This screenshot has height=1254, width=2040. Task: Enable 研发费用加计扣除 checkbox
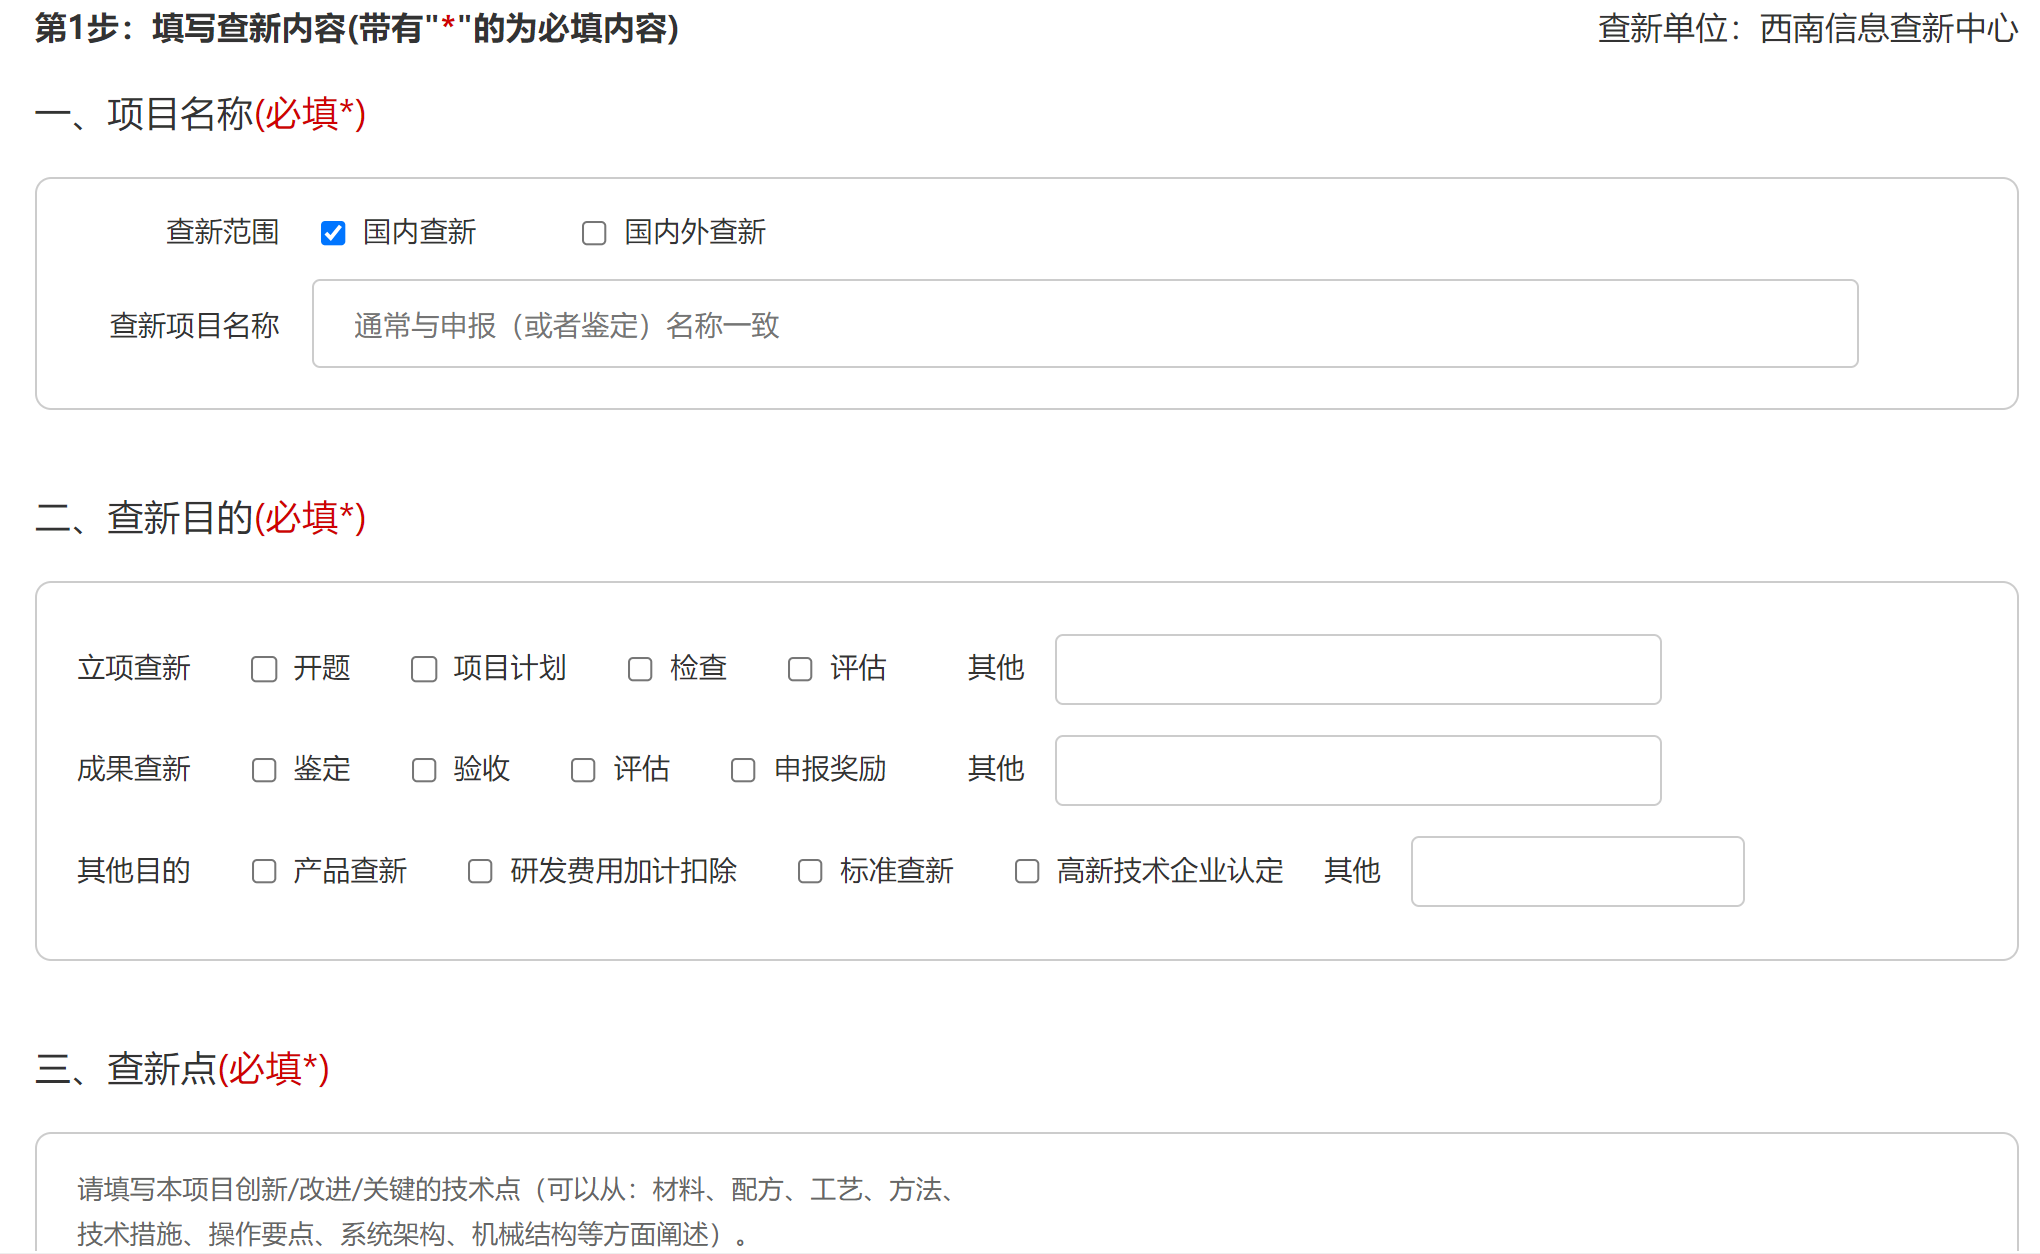tap(480, 871)
